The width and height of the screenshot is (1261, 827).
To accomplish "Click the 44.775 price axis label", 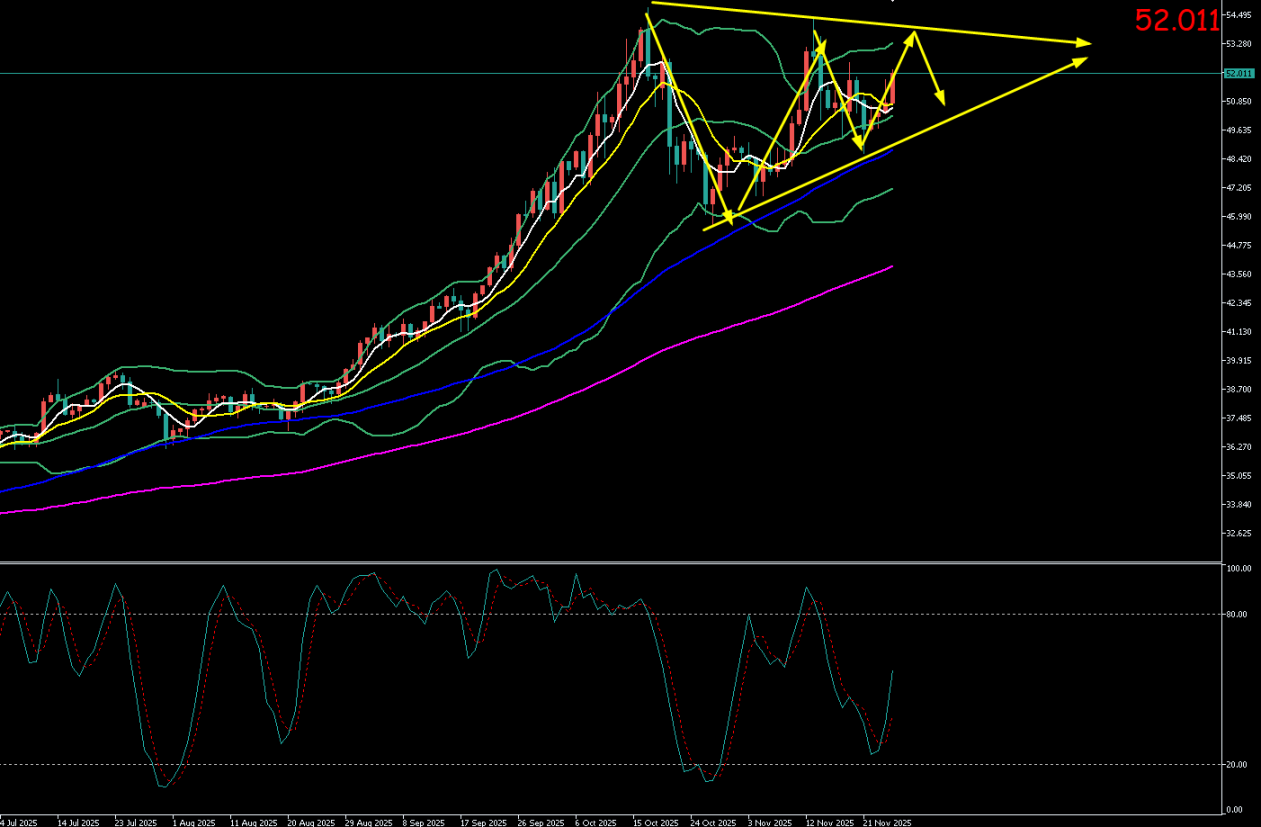I will [x=1240, y=246].
